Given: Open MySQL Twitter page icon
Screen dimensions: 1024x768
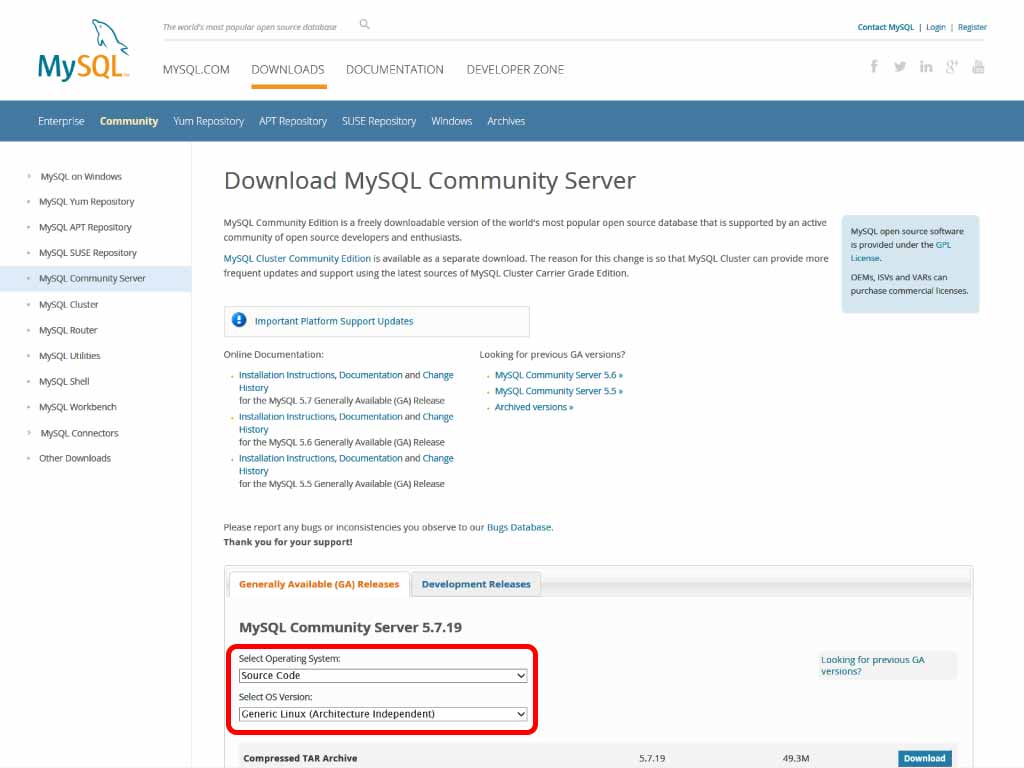Looking at the screenshot, I should coord(900,67).
